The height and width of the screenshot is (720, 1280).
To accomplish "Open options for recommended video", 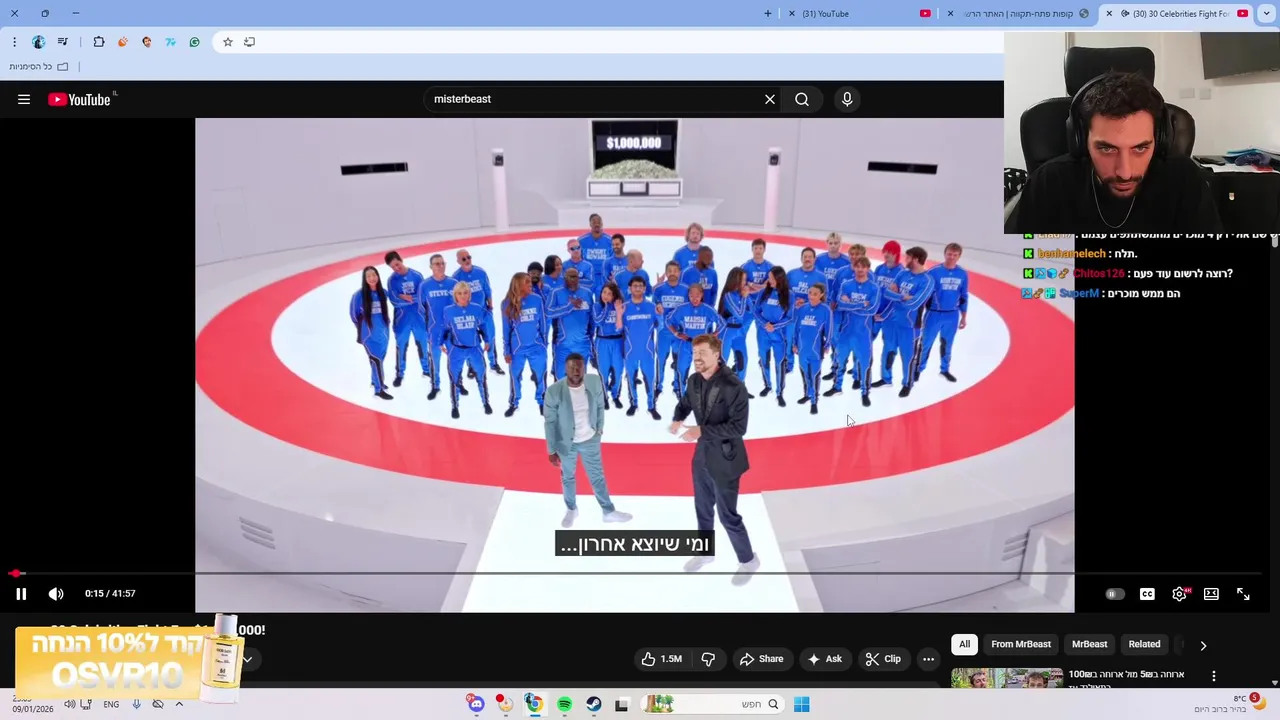I will click(1213, 676).
